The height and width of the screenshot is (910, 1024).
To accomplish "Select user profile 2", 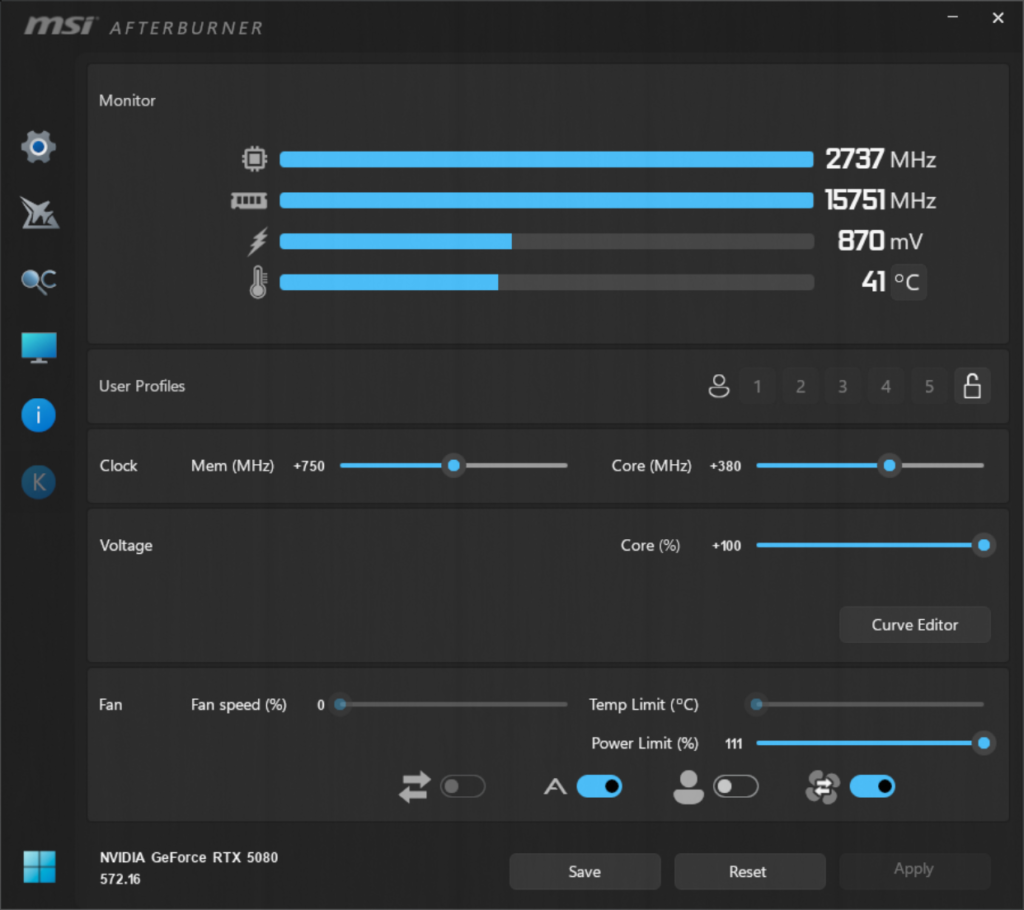I will coord(801,386).
